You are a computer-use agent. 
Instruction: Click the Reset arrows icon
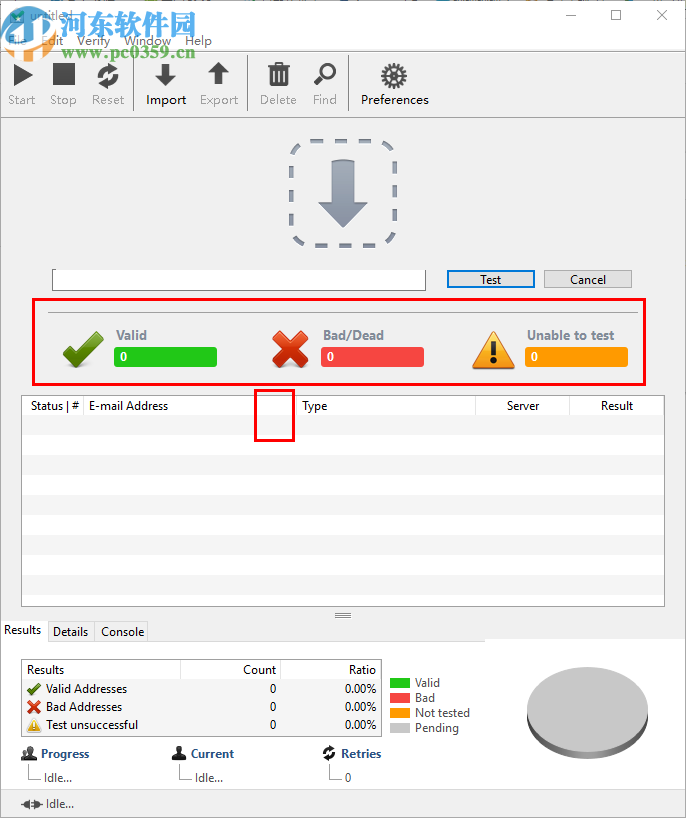[x=108, y=76]
